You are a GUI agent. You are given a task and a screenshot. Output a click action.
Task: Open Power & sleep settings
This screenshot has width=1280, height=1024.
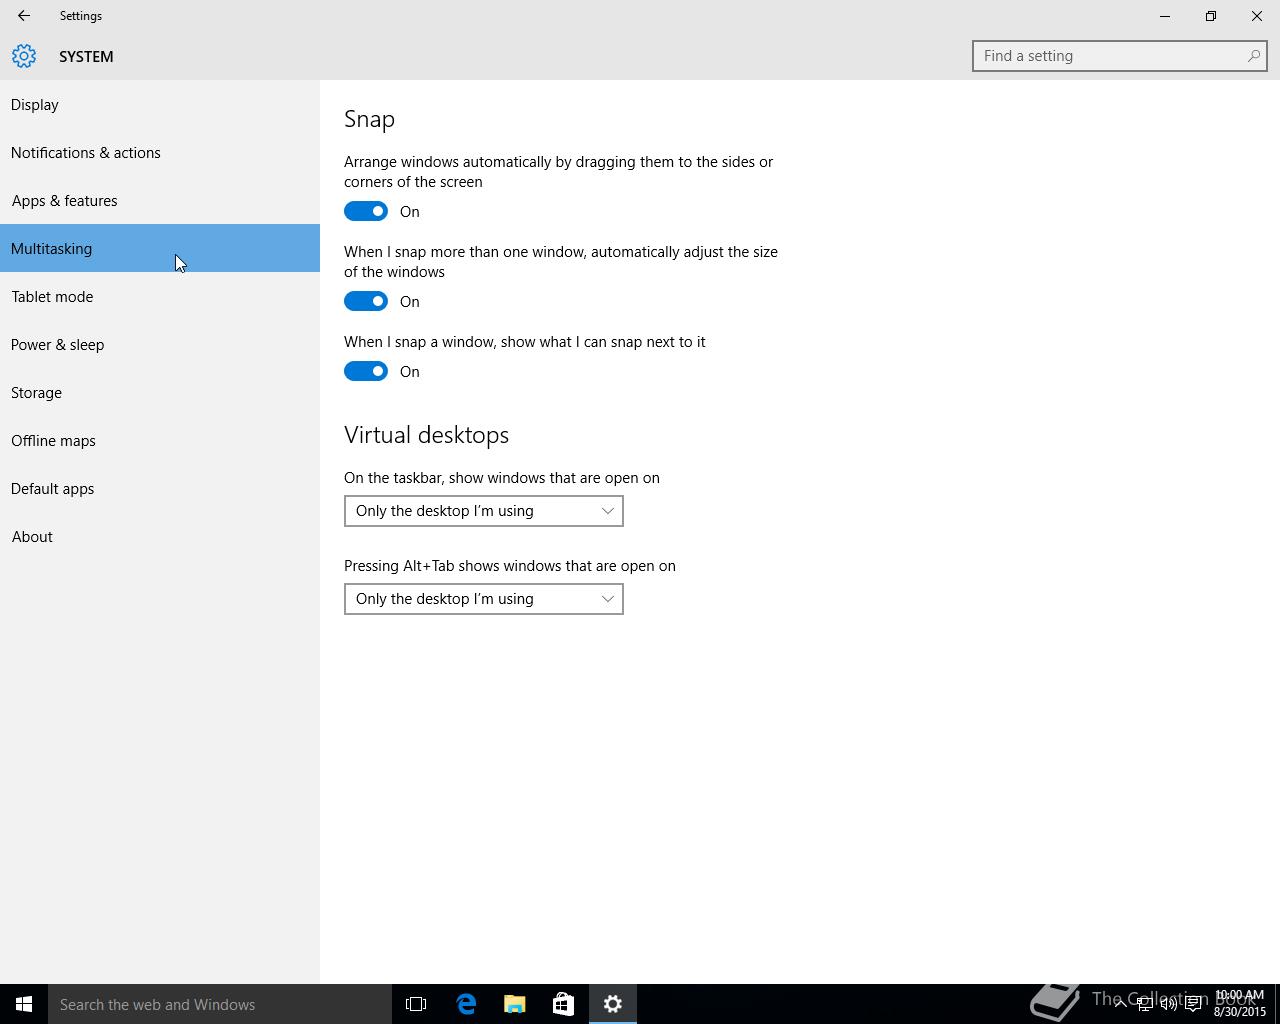click(160, 344)
